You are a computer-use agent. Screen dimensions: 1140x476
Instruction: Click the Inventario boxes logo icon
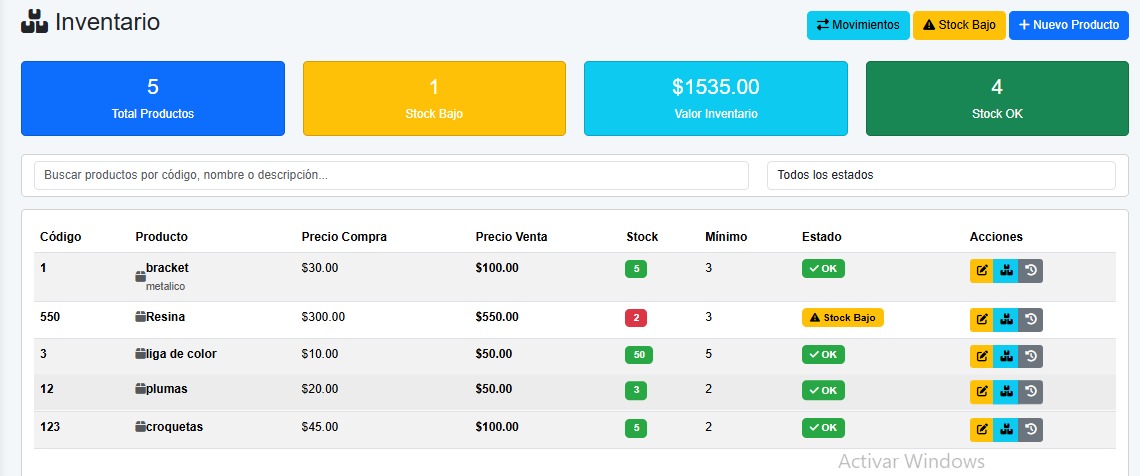pos(34,22)
